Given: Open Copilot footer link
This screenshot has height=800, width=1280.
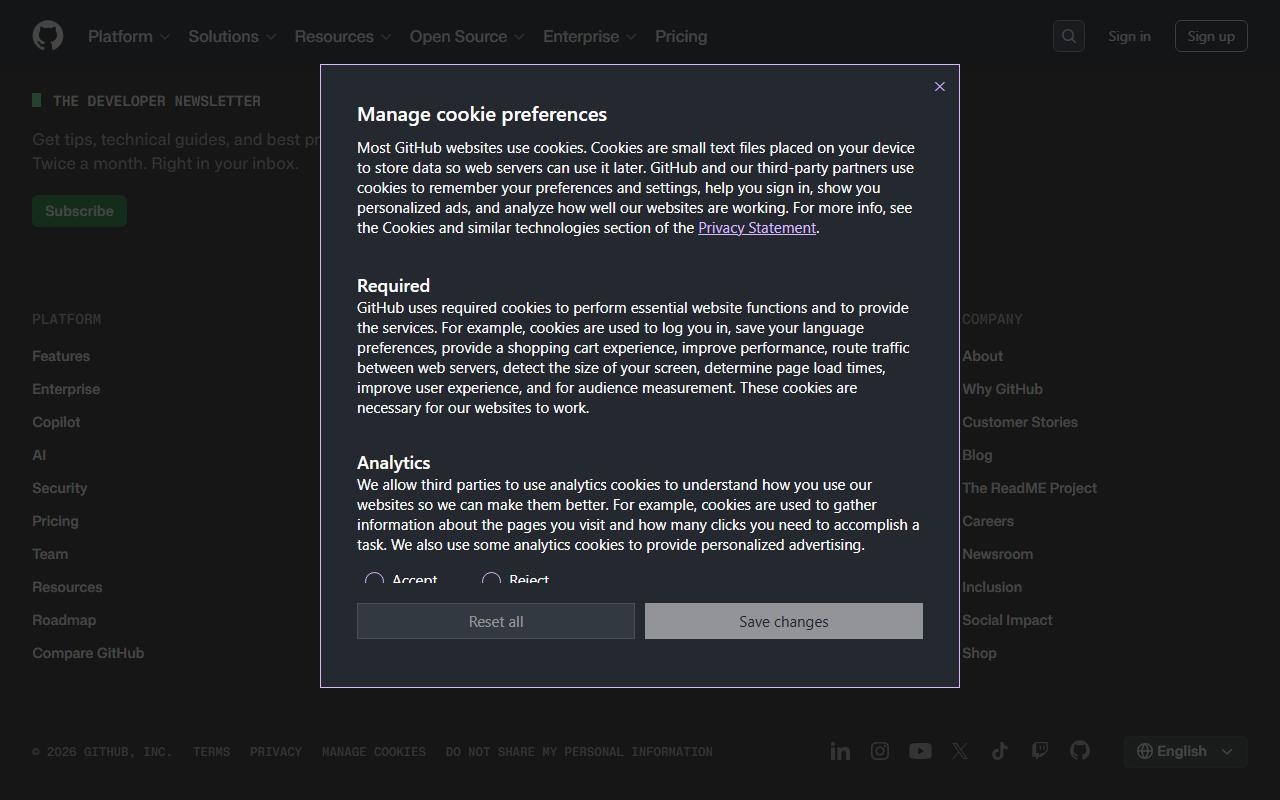Looking at the screenshot, I should 56,422.
